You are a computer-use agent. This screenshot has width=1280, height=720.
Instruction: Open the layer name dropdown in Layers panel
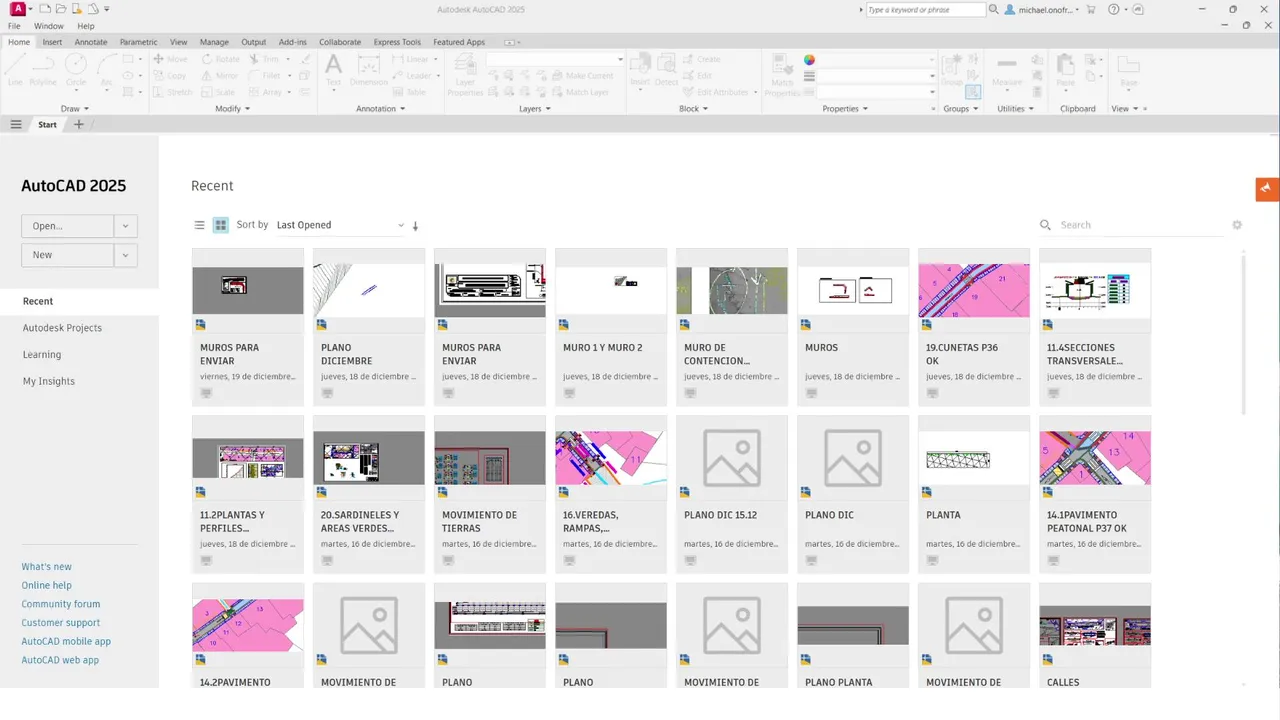click(x=555, y=59)
